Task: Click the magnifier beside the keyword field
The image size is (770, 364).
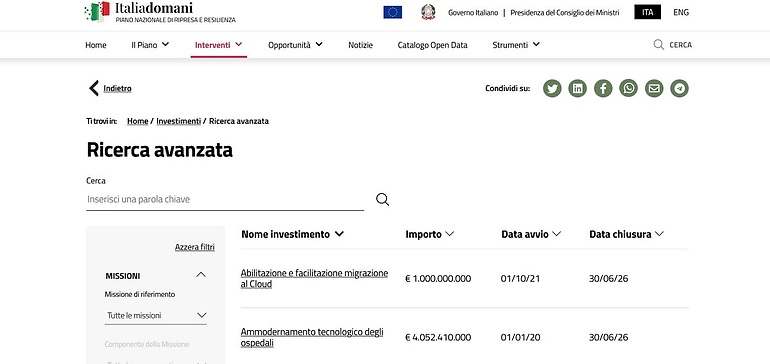Action: click(383, 199)
